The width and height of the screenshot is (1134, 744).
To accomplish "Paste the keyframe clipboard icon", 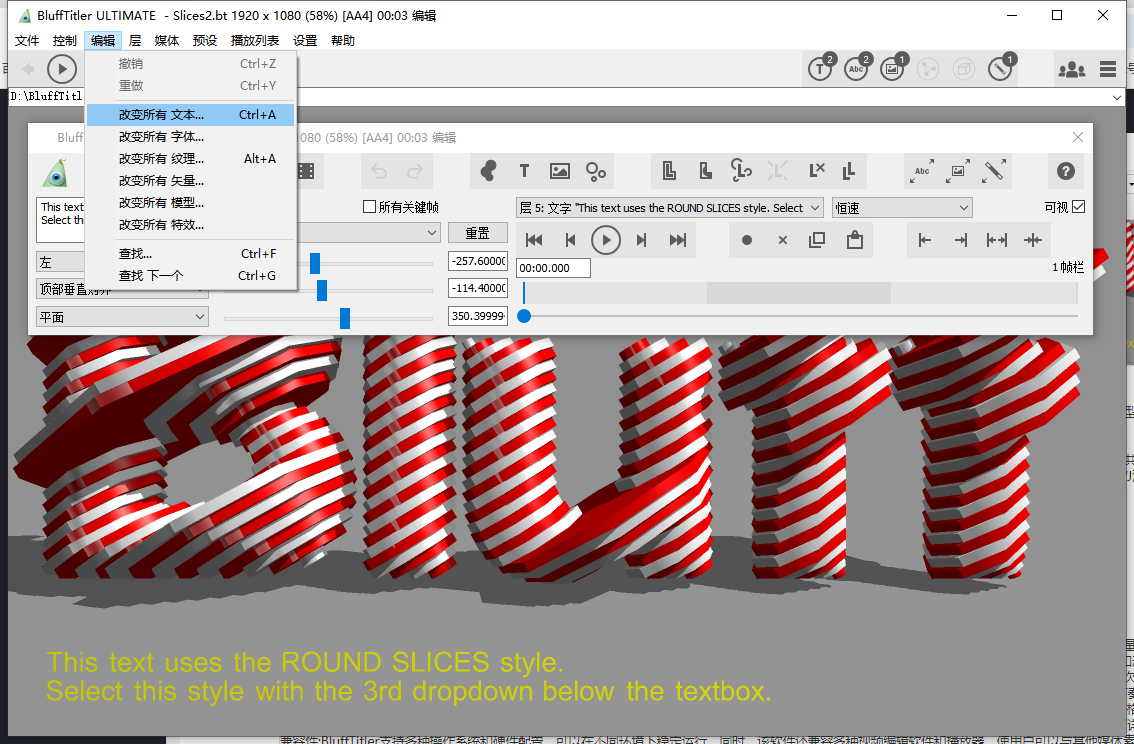I will pyautogui.click(x=855, y=239).
